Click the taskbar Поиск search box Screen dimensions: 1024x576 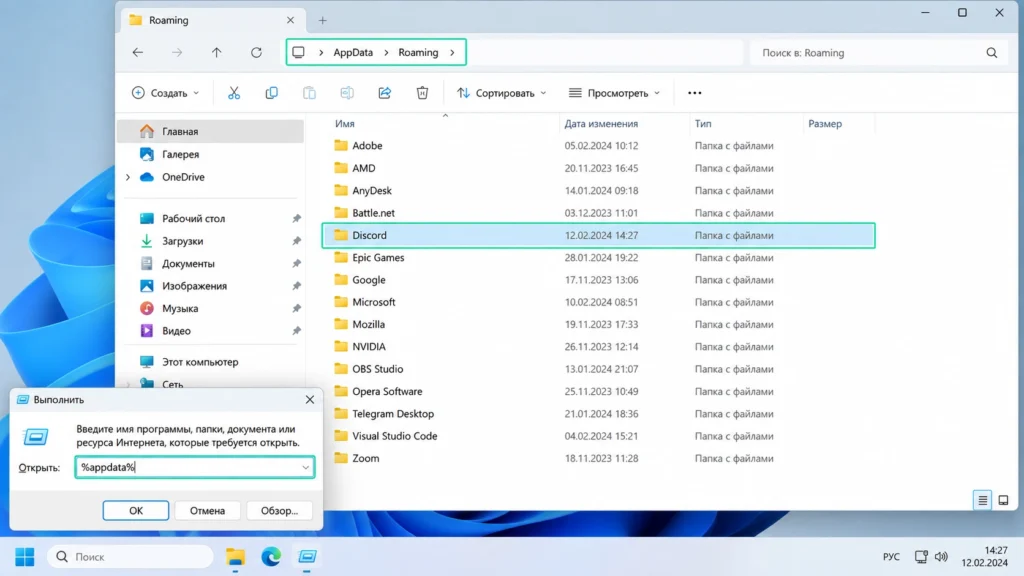point(131,556)
